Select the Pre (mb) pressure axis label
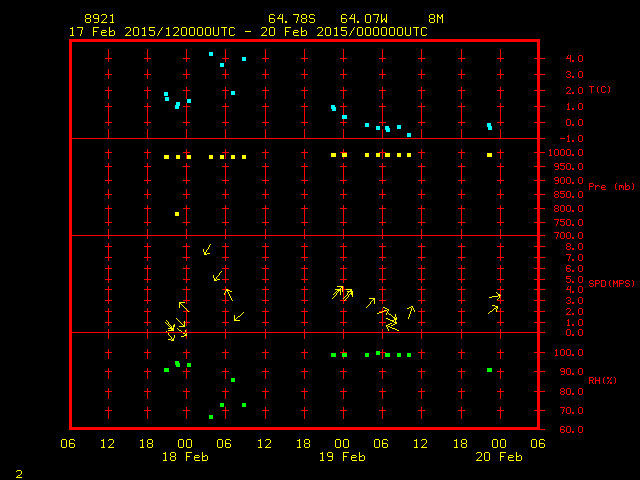Image resolution: width=640 pixels, height=480 pixels. pyautogui.click(x=611, y=187)
